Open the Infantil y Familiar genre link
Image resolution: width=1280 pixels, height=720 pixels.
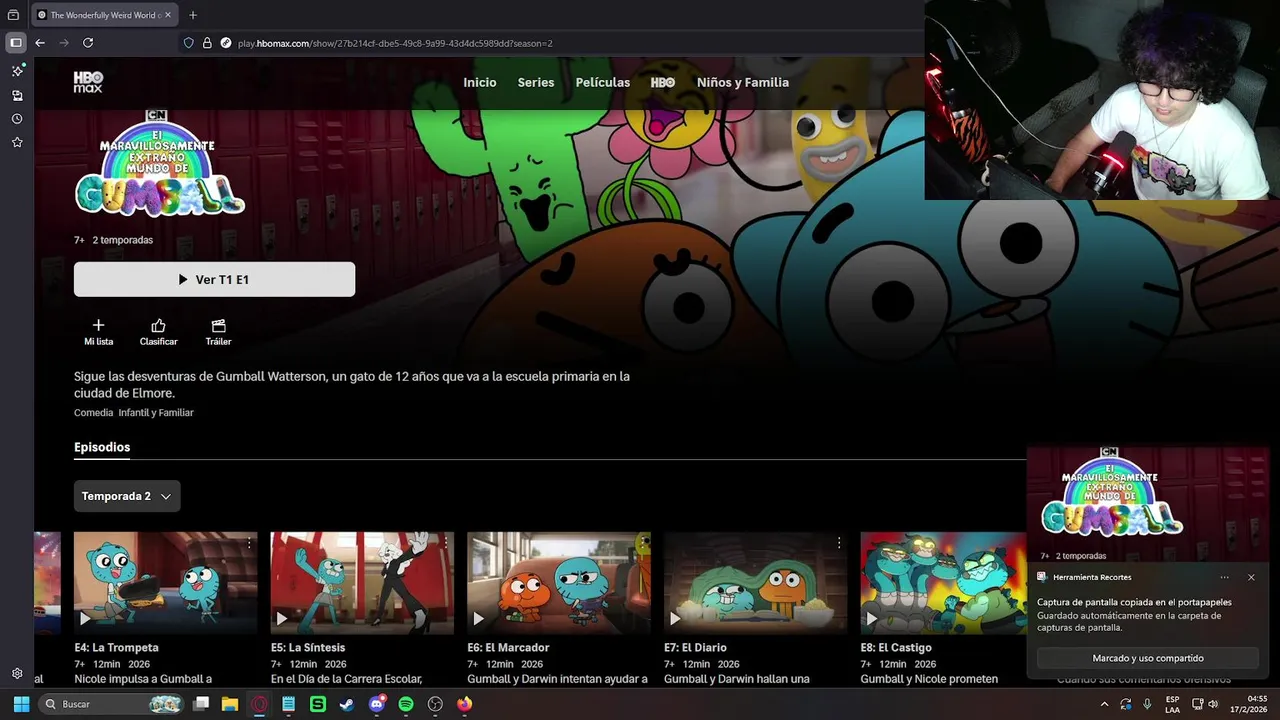(156, 412)
